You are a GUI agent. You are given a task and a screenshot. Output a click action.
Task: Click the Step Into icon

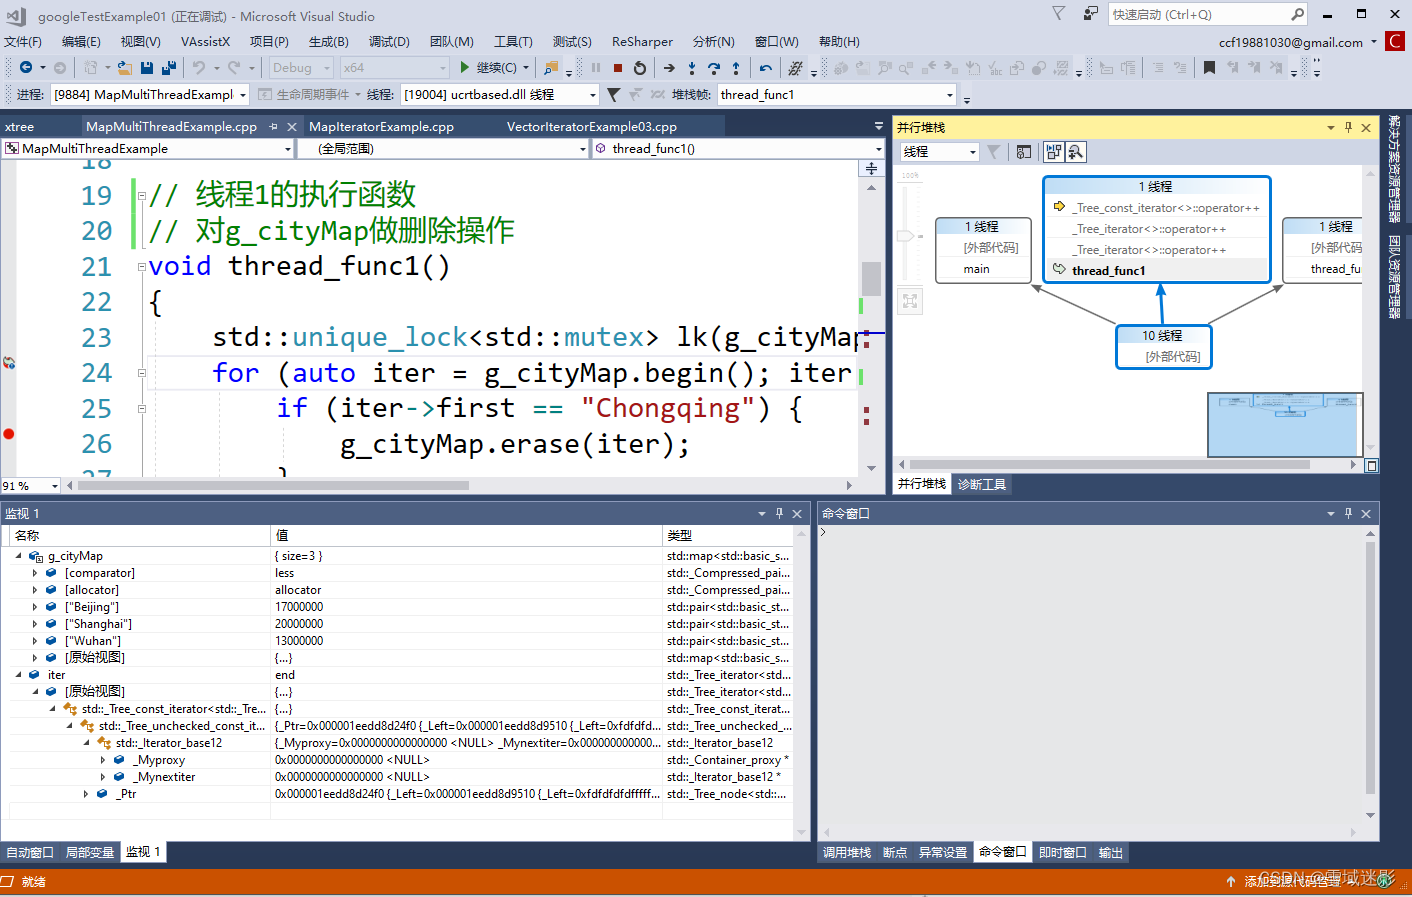pyautogui.click(x=692, y=68)
